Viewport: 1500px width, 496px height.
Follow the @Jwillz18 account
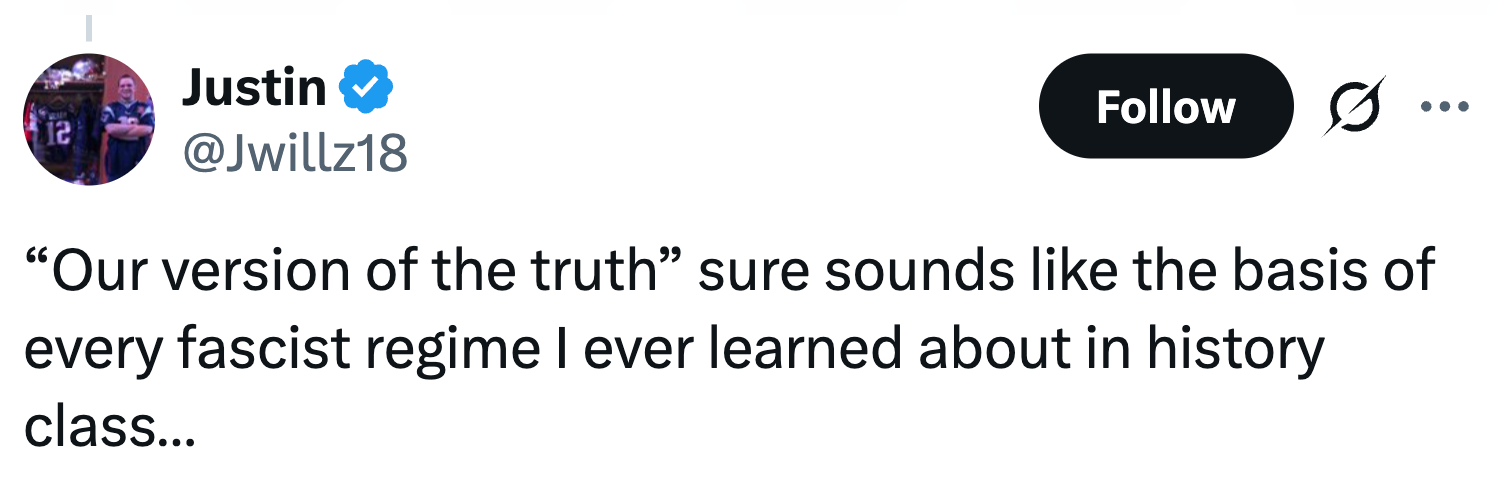tap(1165, 106)
